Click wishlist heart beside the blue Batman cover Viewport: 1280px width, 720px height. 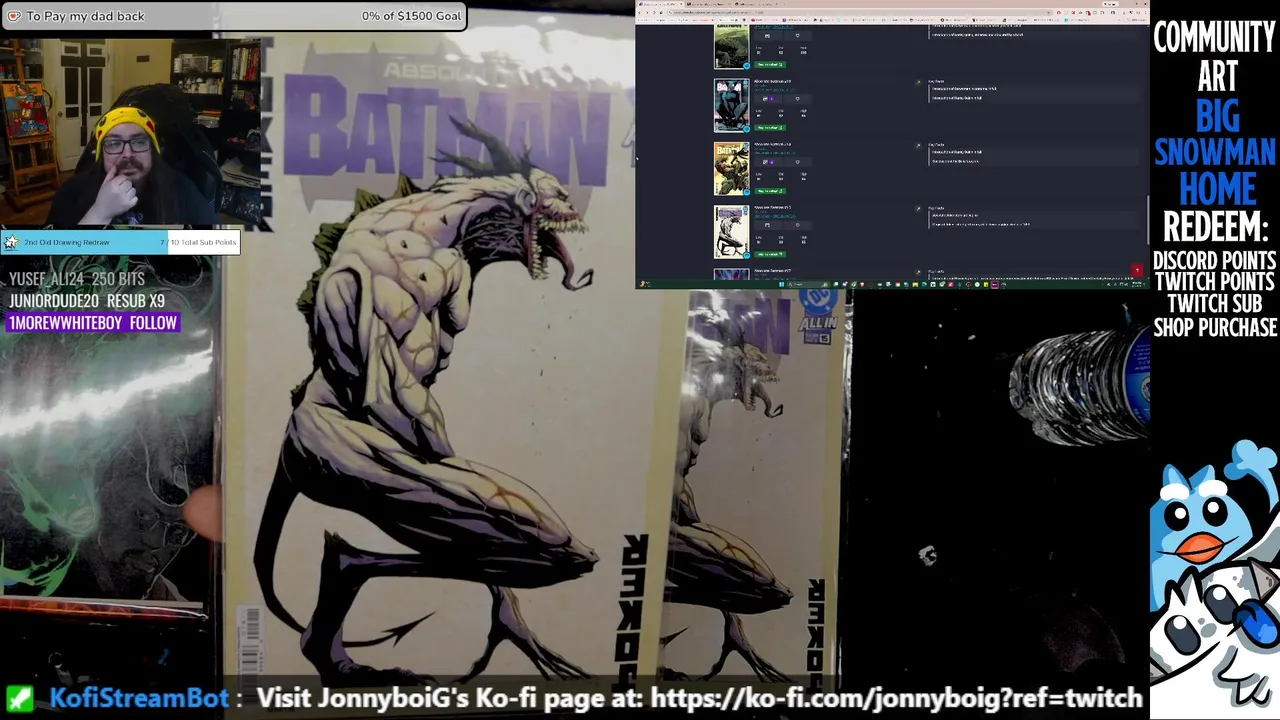pos(797,99)
